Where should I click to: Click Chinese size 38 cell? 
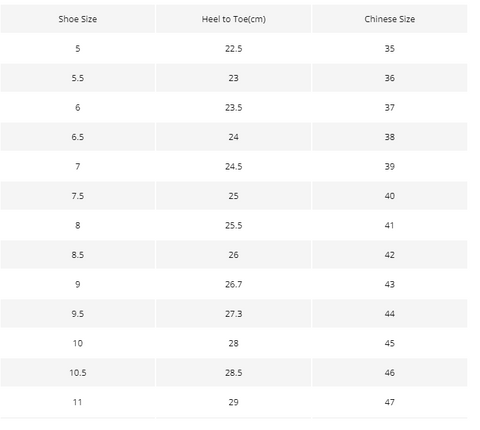tap(390, 137)
